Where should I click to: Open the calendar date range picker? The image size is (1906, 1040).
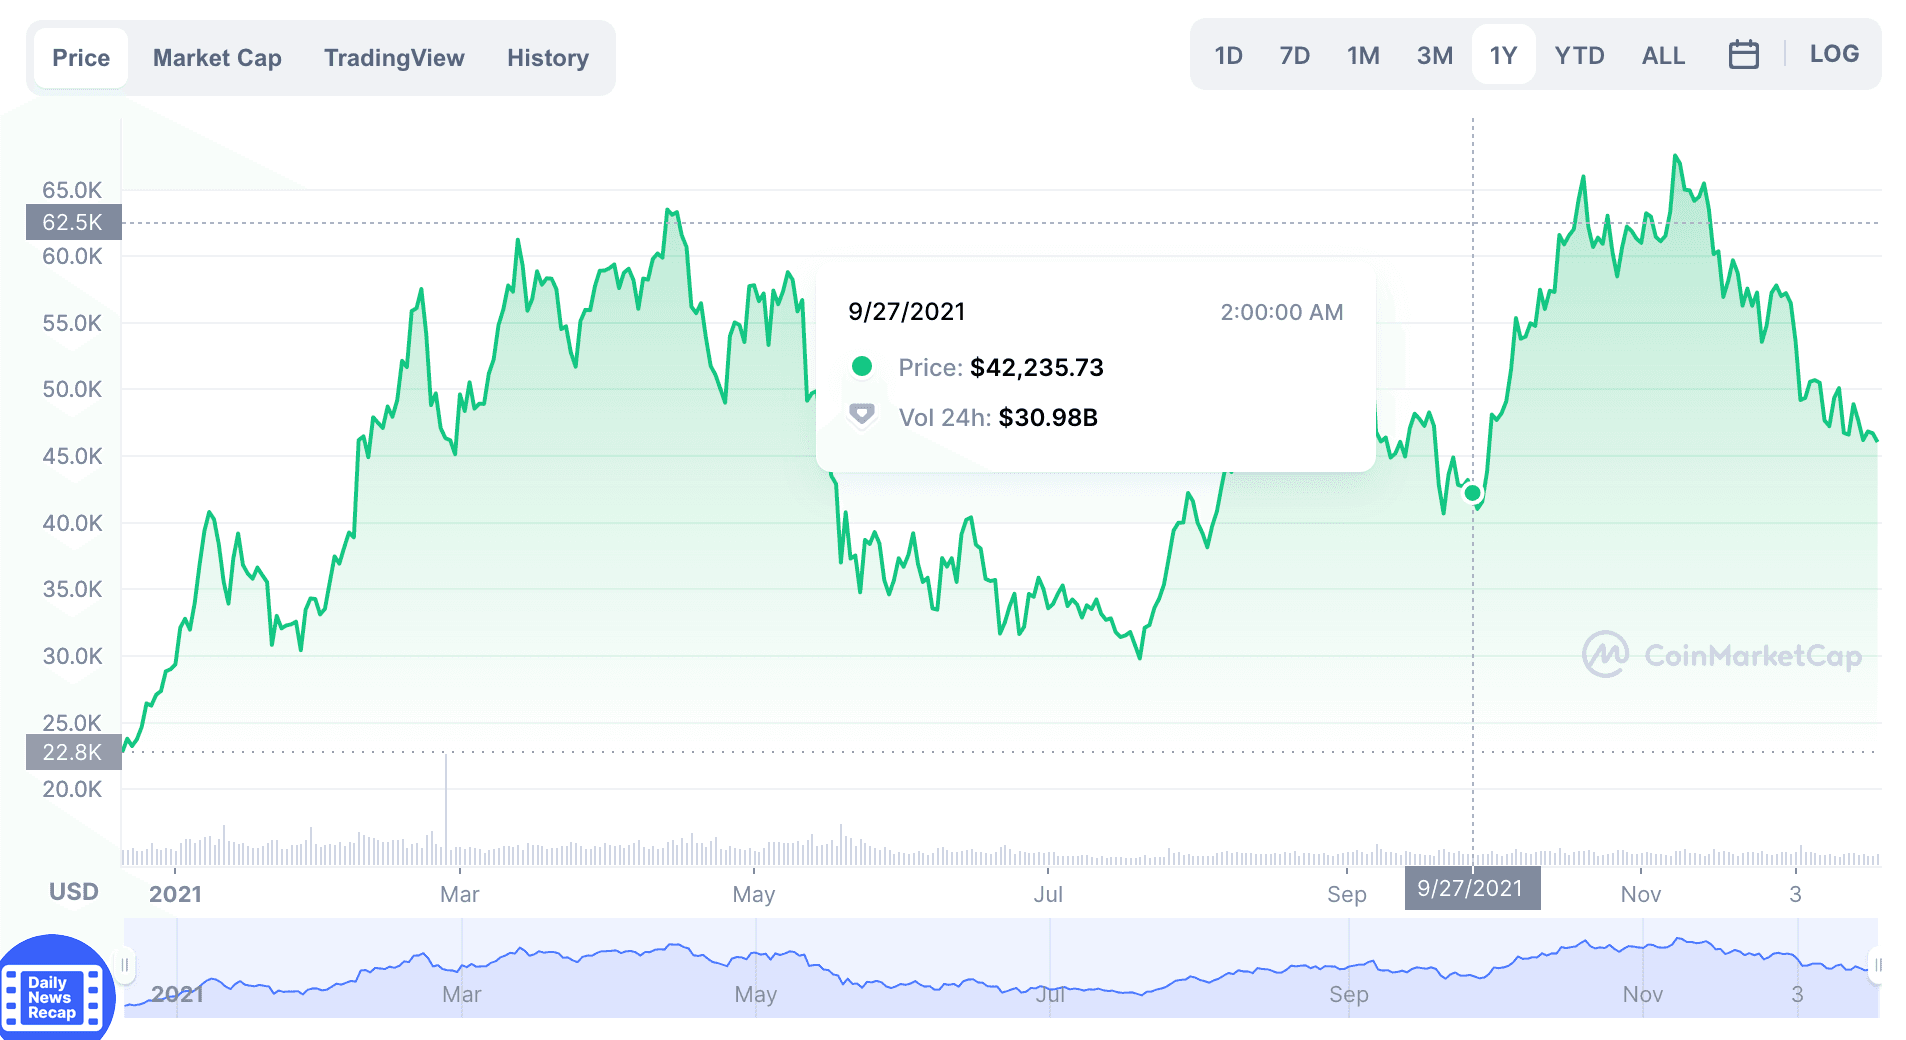point(1743,55)
